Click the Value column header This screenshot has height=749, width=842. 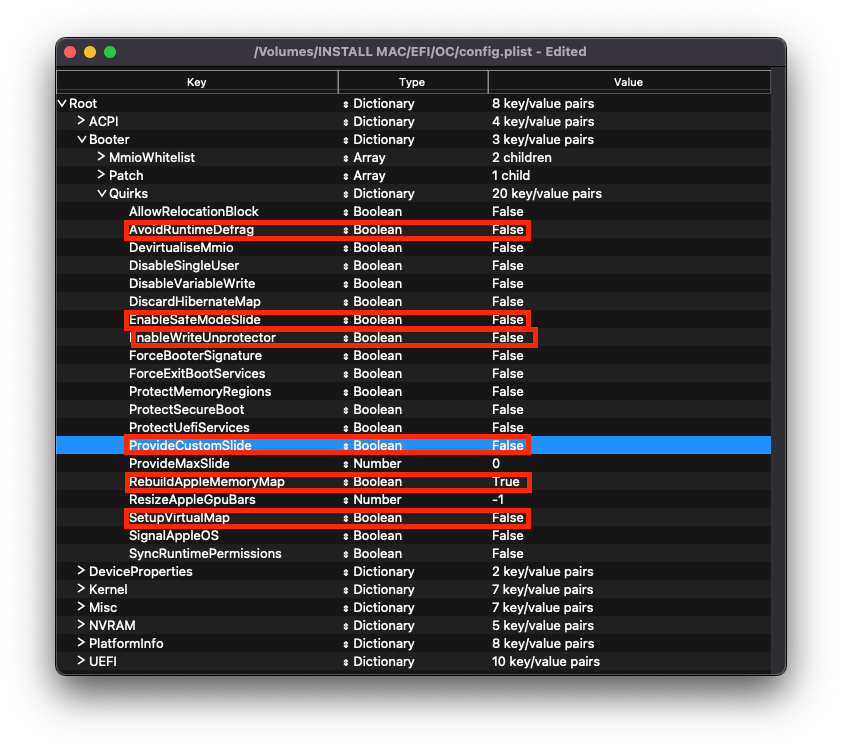point(629,82)
